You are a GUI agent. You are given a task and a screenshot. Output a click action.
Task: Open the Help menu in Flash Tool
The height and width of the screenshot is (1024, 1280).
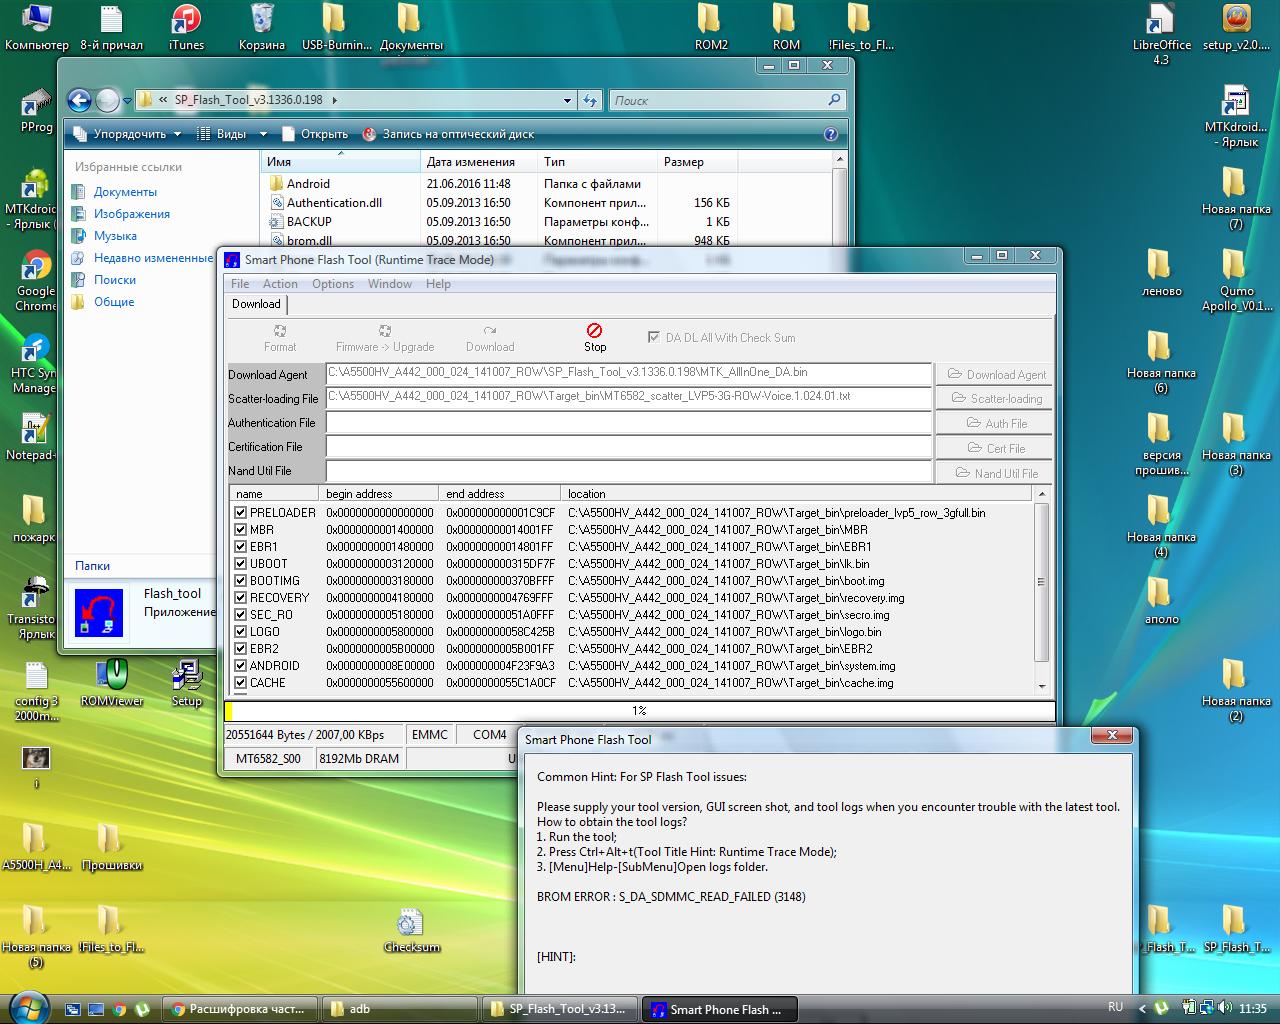point(438,284)
